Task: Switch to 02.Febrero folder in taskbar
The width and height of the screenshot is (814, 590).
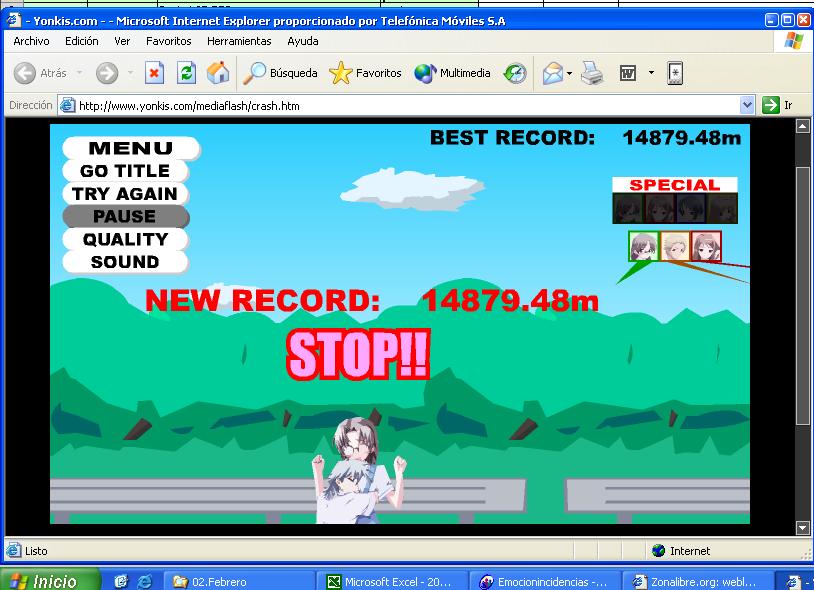Action: point(239,582)
